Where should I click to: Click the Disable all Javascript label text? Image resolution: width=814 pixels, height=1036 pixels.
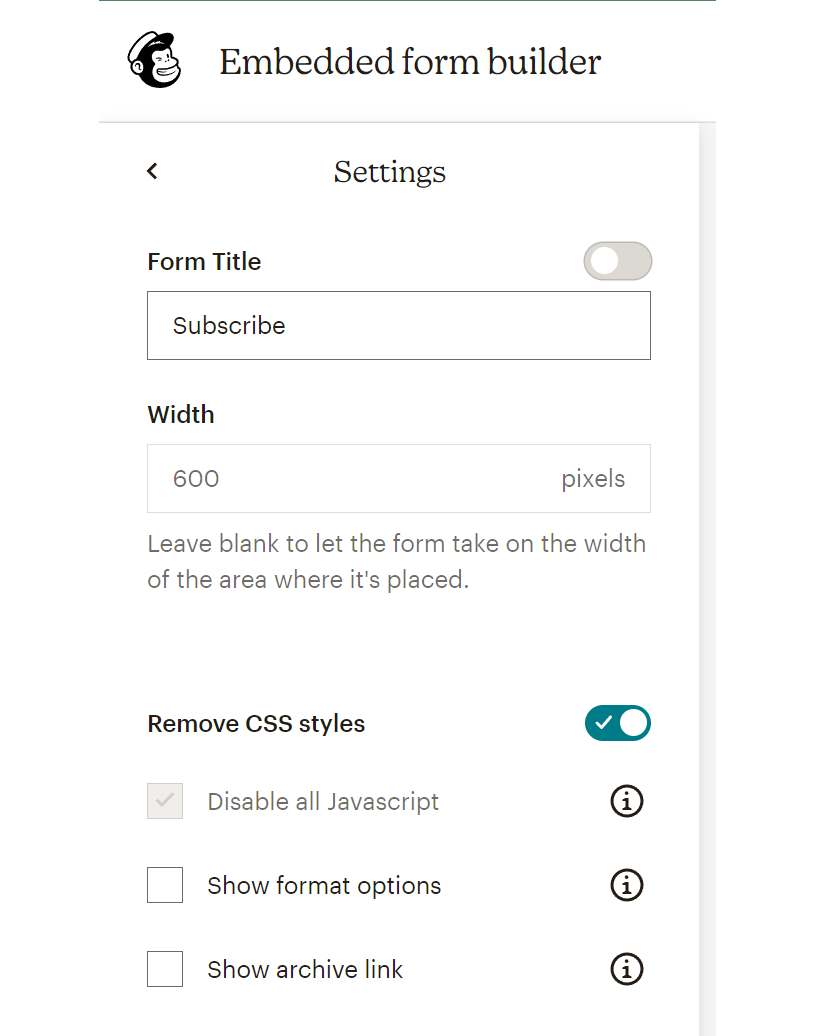[323, 802]
